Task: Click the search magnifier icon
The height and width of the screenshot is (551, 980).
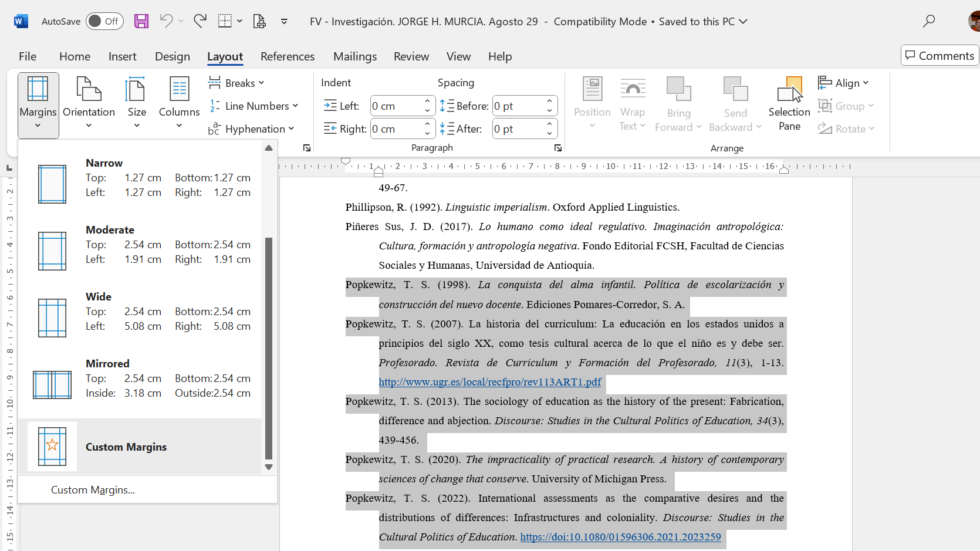Action: pos(929,21)
